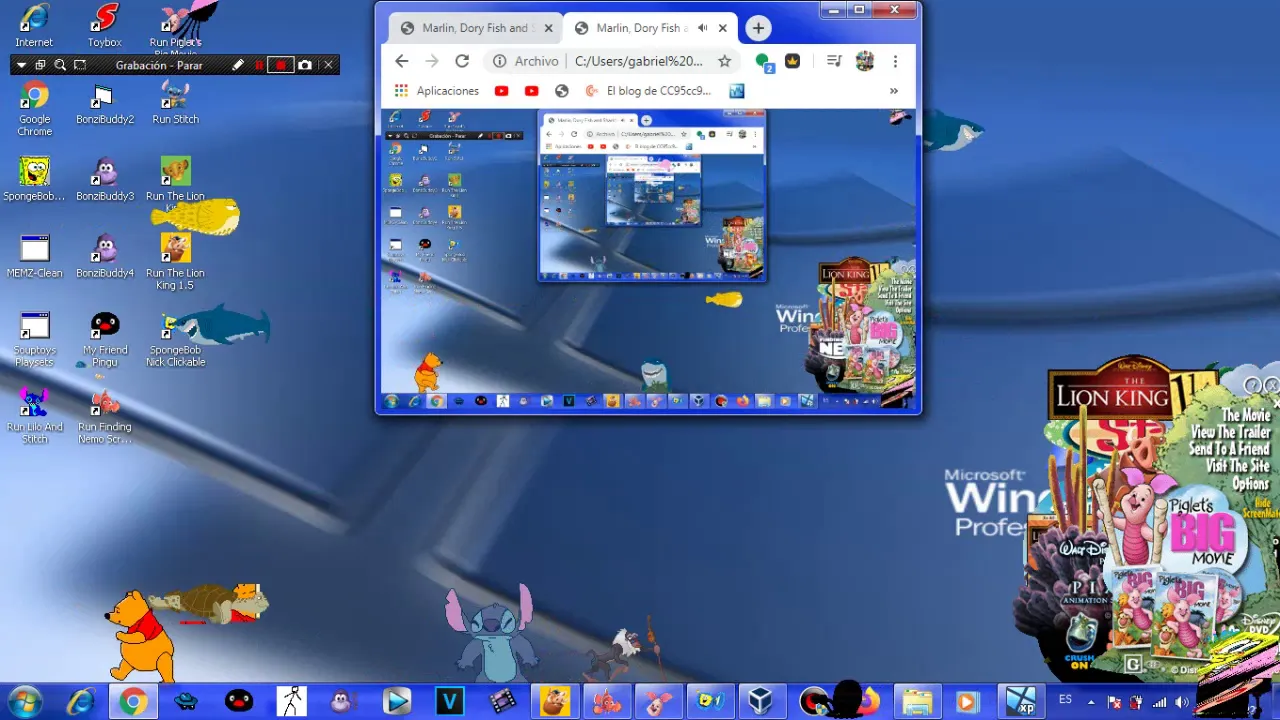Open the Chrome three-dot menu
Screen dimensions: 1280x720
895,61
